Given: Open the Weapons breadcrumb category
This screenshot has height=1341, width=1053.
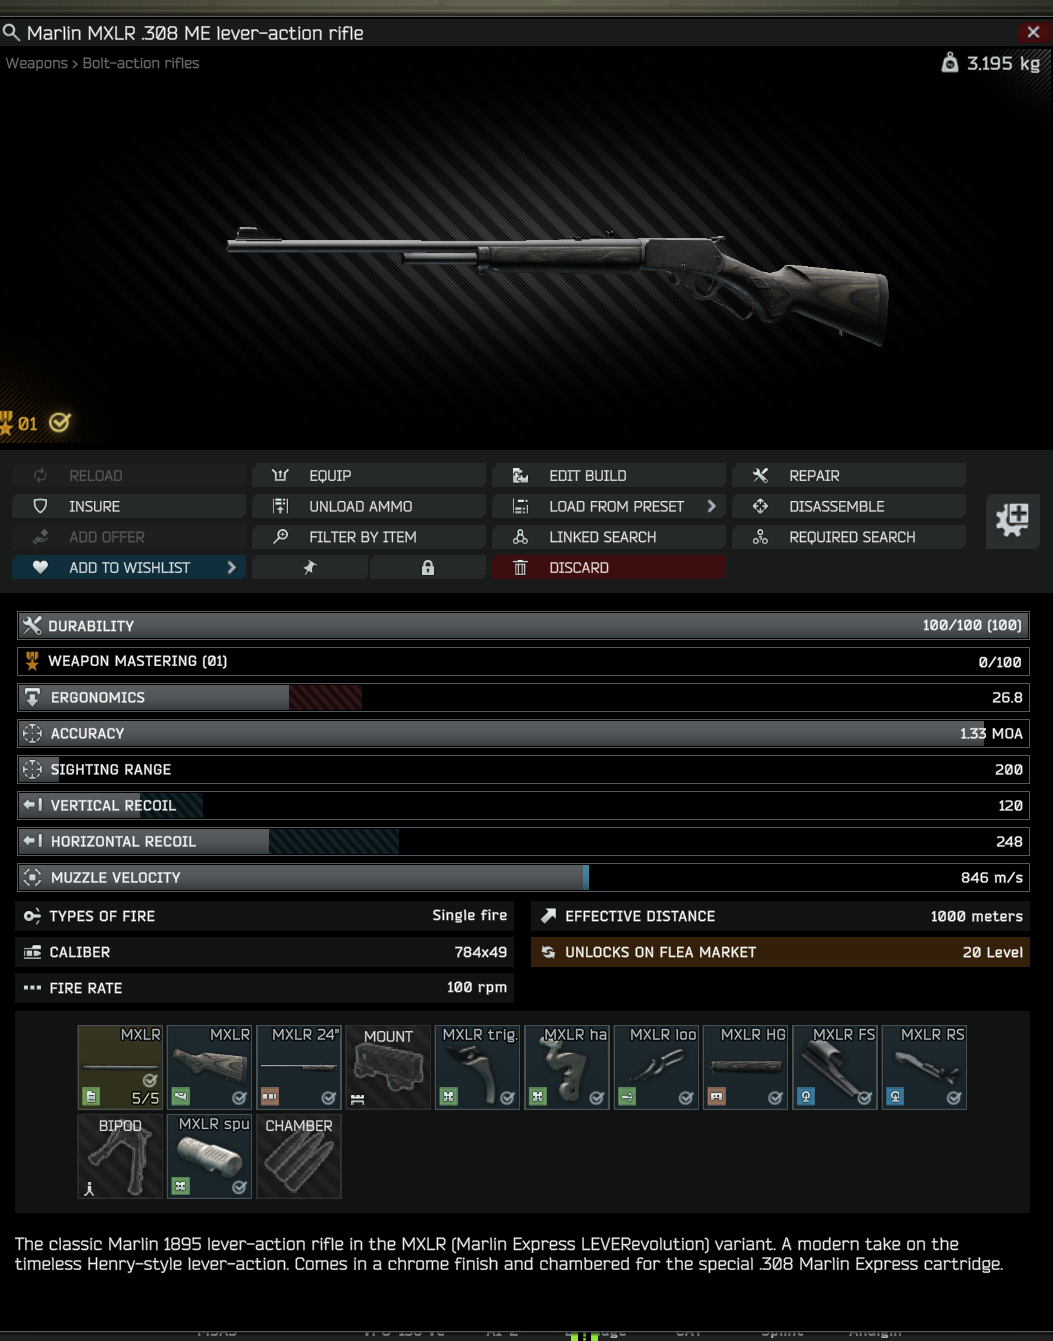Looking at the screenshot, I should coord(37,63).
